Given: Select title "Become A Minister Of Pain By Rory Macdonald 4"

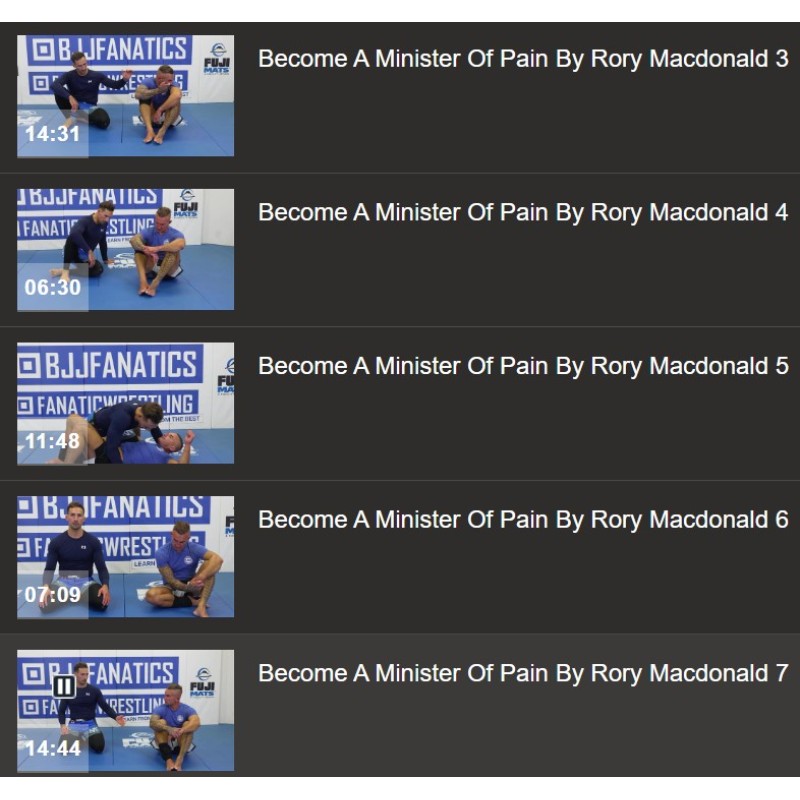Looking at the screenshot, I should pyautogui.click(x=523, y=213).
